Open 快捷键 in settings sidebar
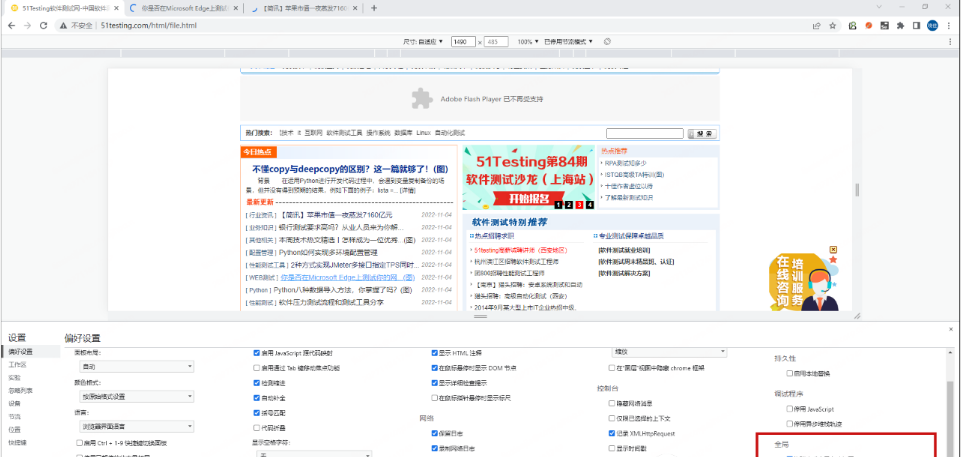 click(x=17, y=442)
